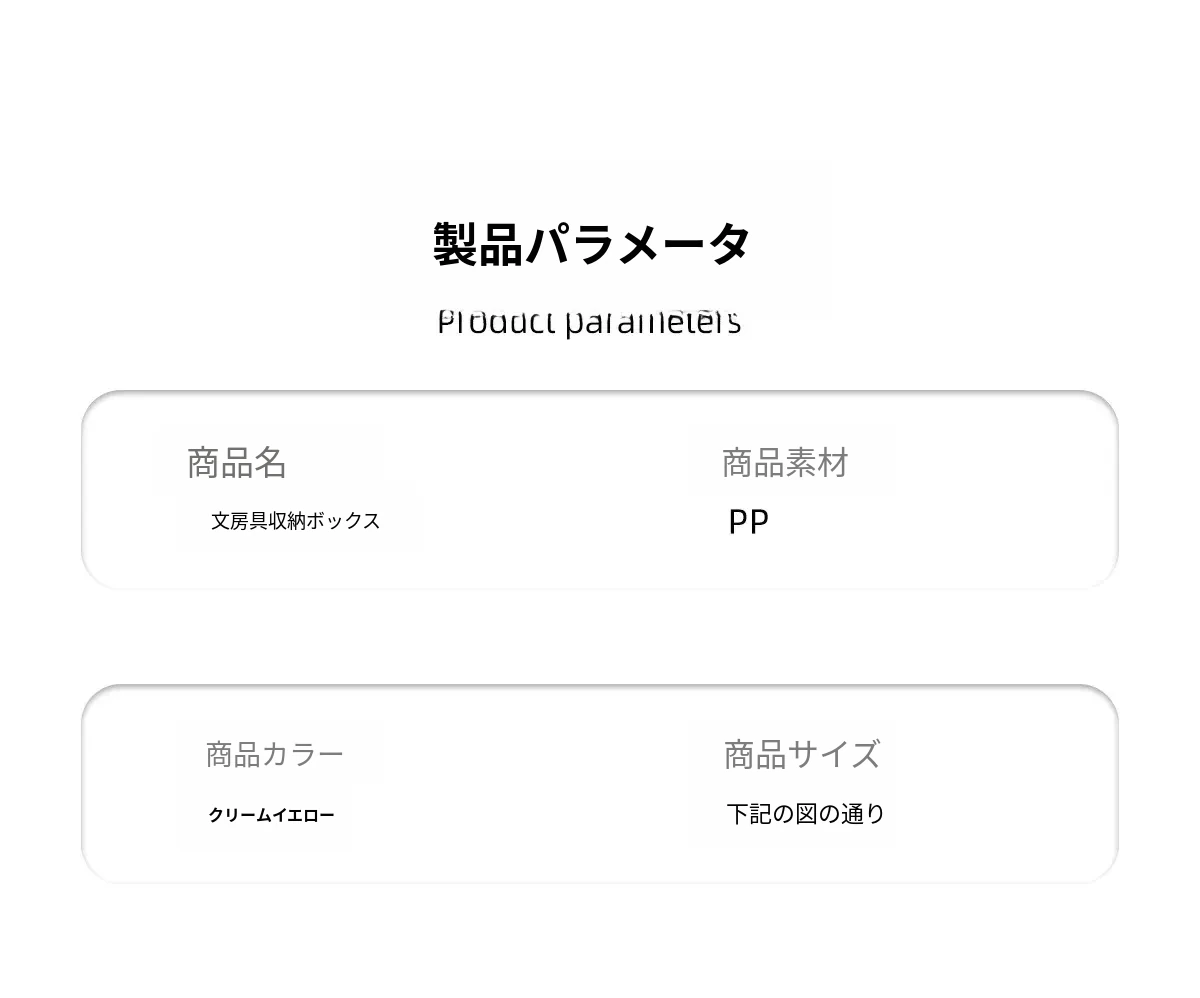Click the word parameters in the subtitle
The width and height of the screenshot is (1200, 998).
tap(652, 323)
